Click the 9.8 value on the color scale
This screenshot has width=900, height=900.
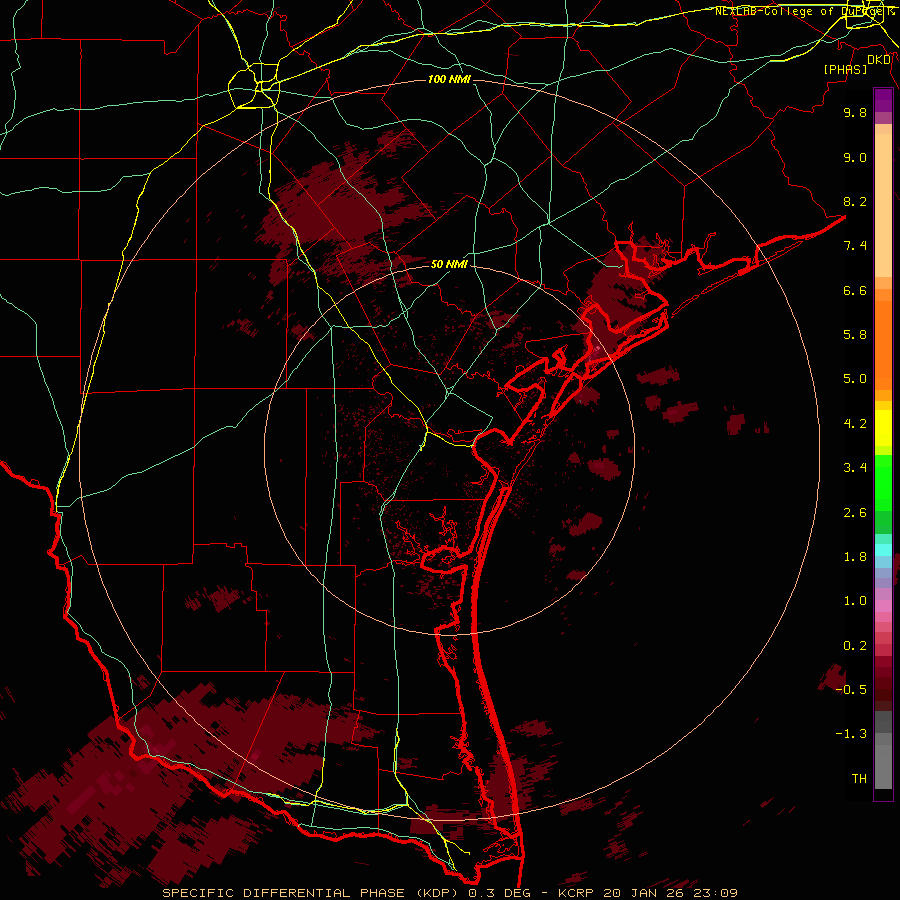[855, 112]
